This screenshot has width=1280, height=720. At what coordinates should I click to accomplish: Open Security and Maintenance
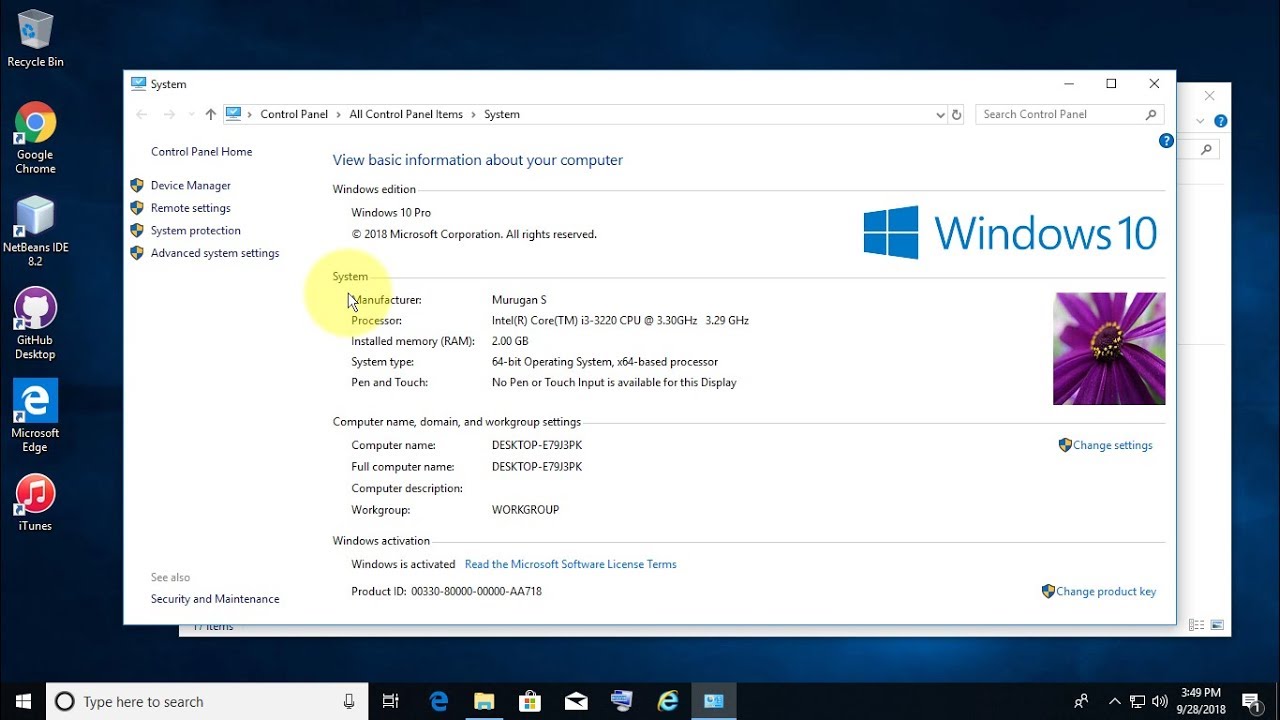(215, 599)
